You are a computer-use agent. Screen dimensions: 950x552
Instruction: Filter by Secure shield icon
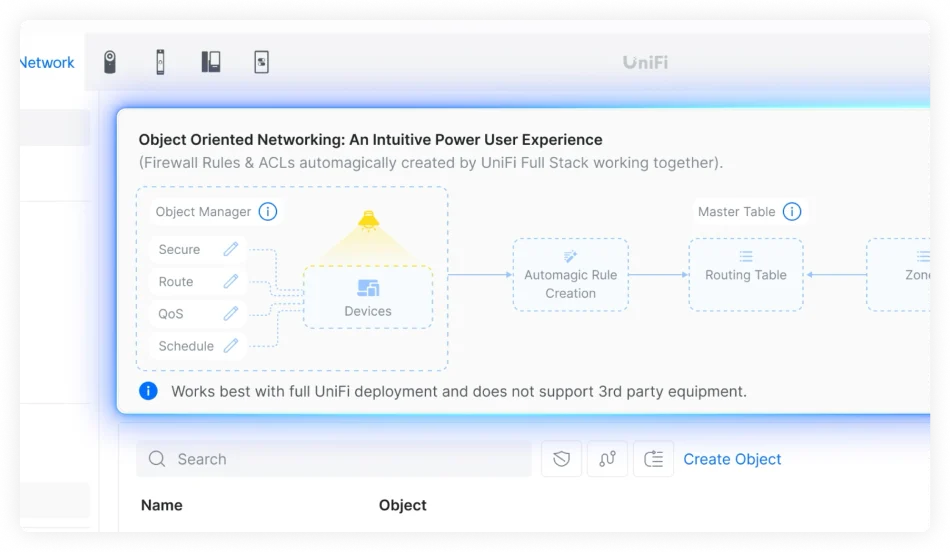pyautogui.click(x=561, y=459)
